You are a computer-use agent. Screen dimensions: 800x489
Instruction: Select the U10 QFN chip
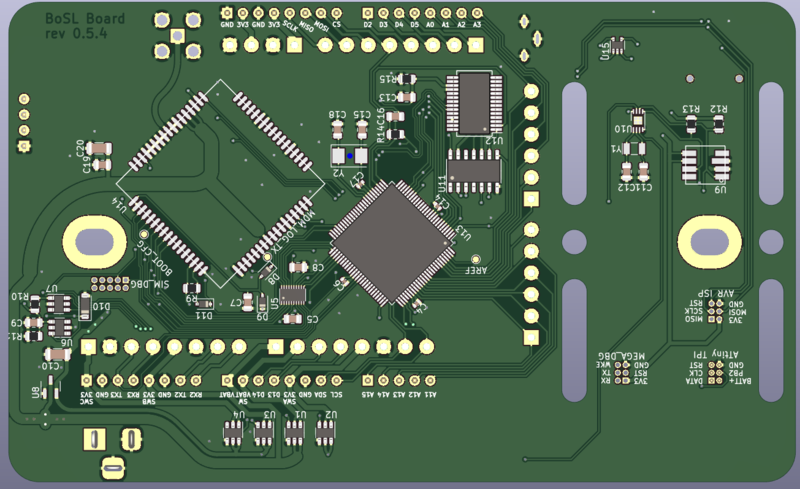tap(638, 120)
